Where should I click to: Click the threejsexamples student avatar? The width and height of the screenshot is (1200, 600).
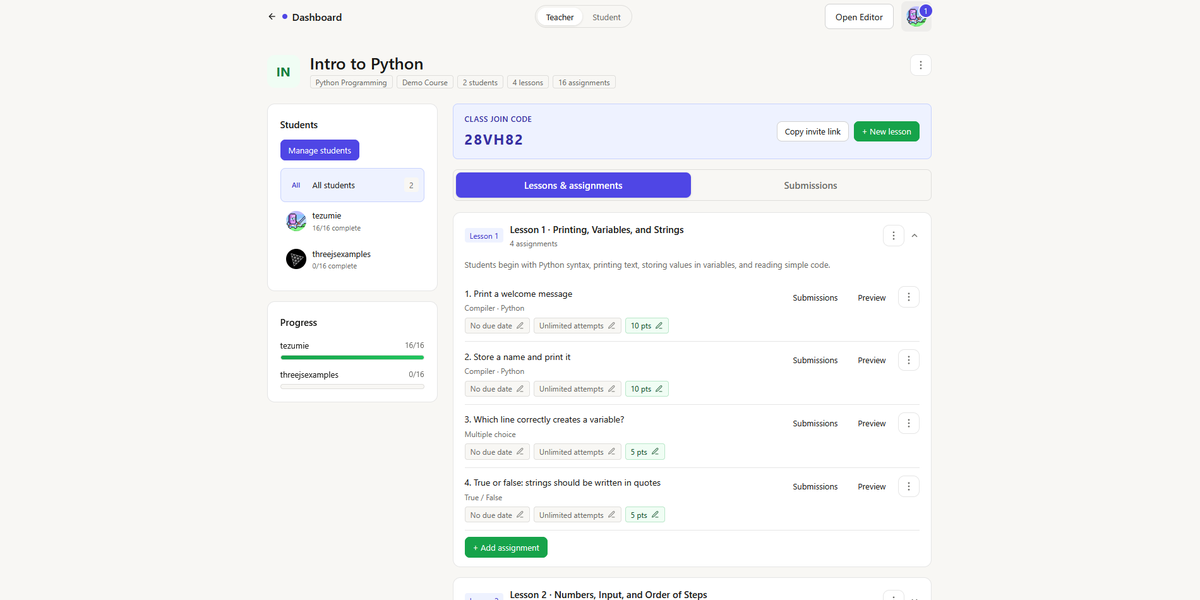pos(296,259)
